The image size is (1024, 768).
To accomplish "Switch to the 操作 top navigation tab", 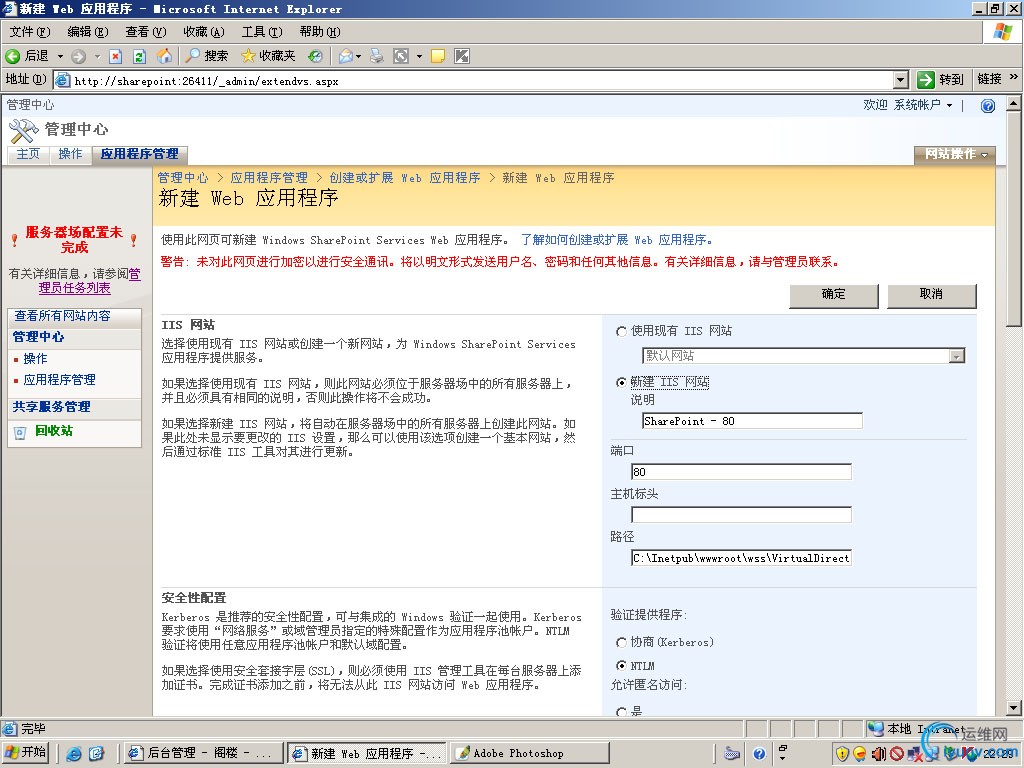I will click(71, 154).
